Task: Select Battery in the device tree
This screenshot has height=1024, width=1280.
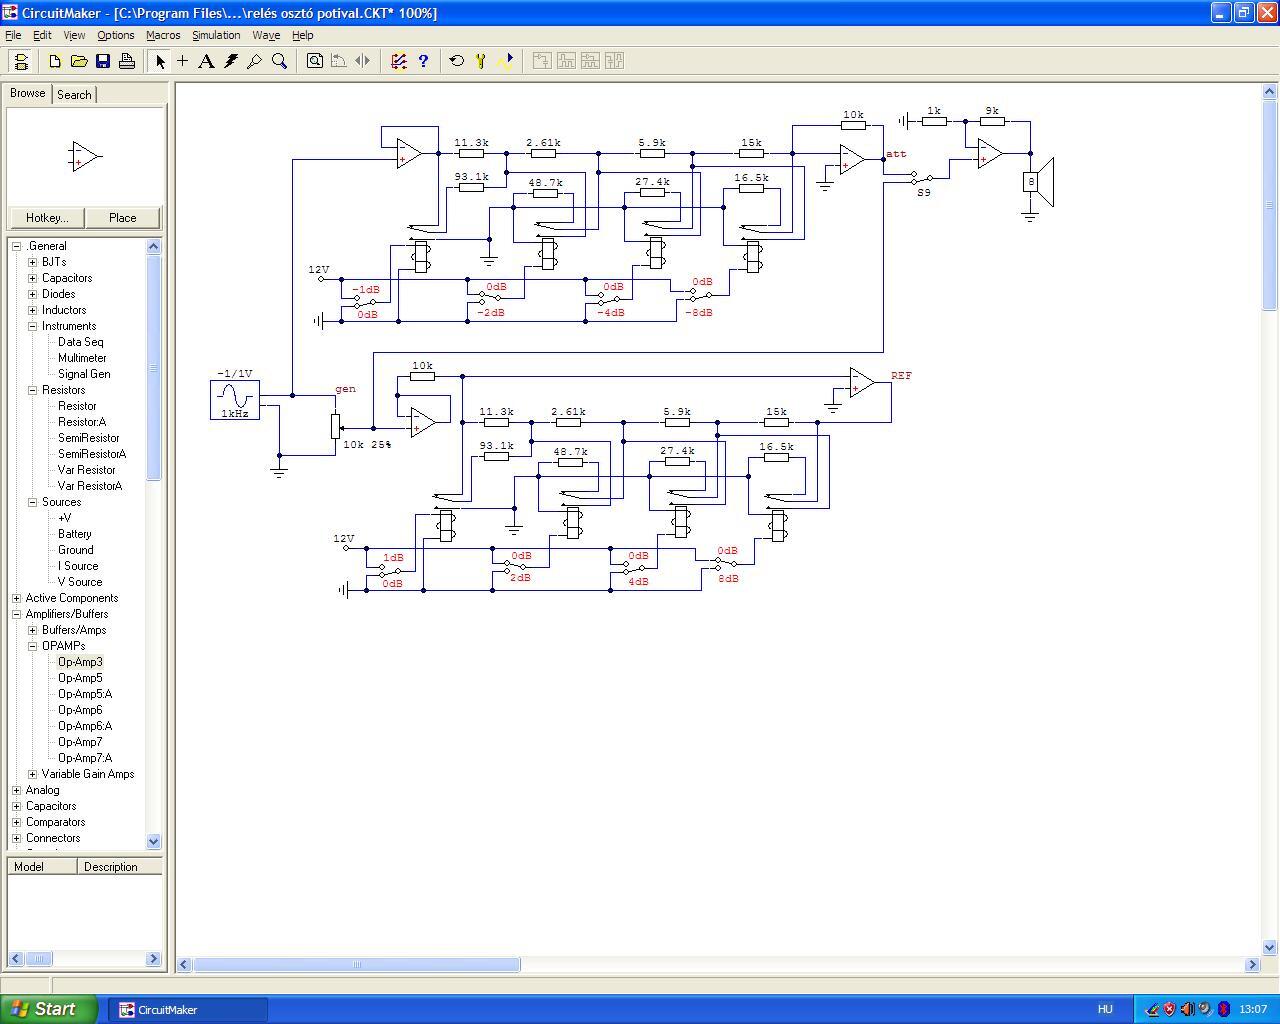Action: [x=75, y=534]
